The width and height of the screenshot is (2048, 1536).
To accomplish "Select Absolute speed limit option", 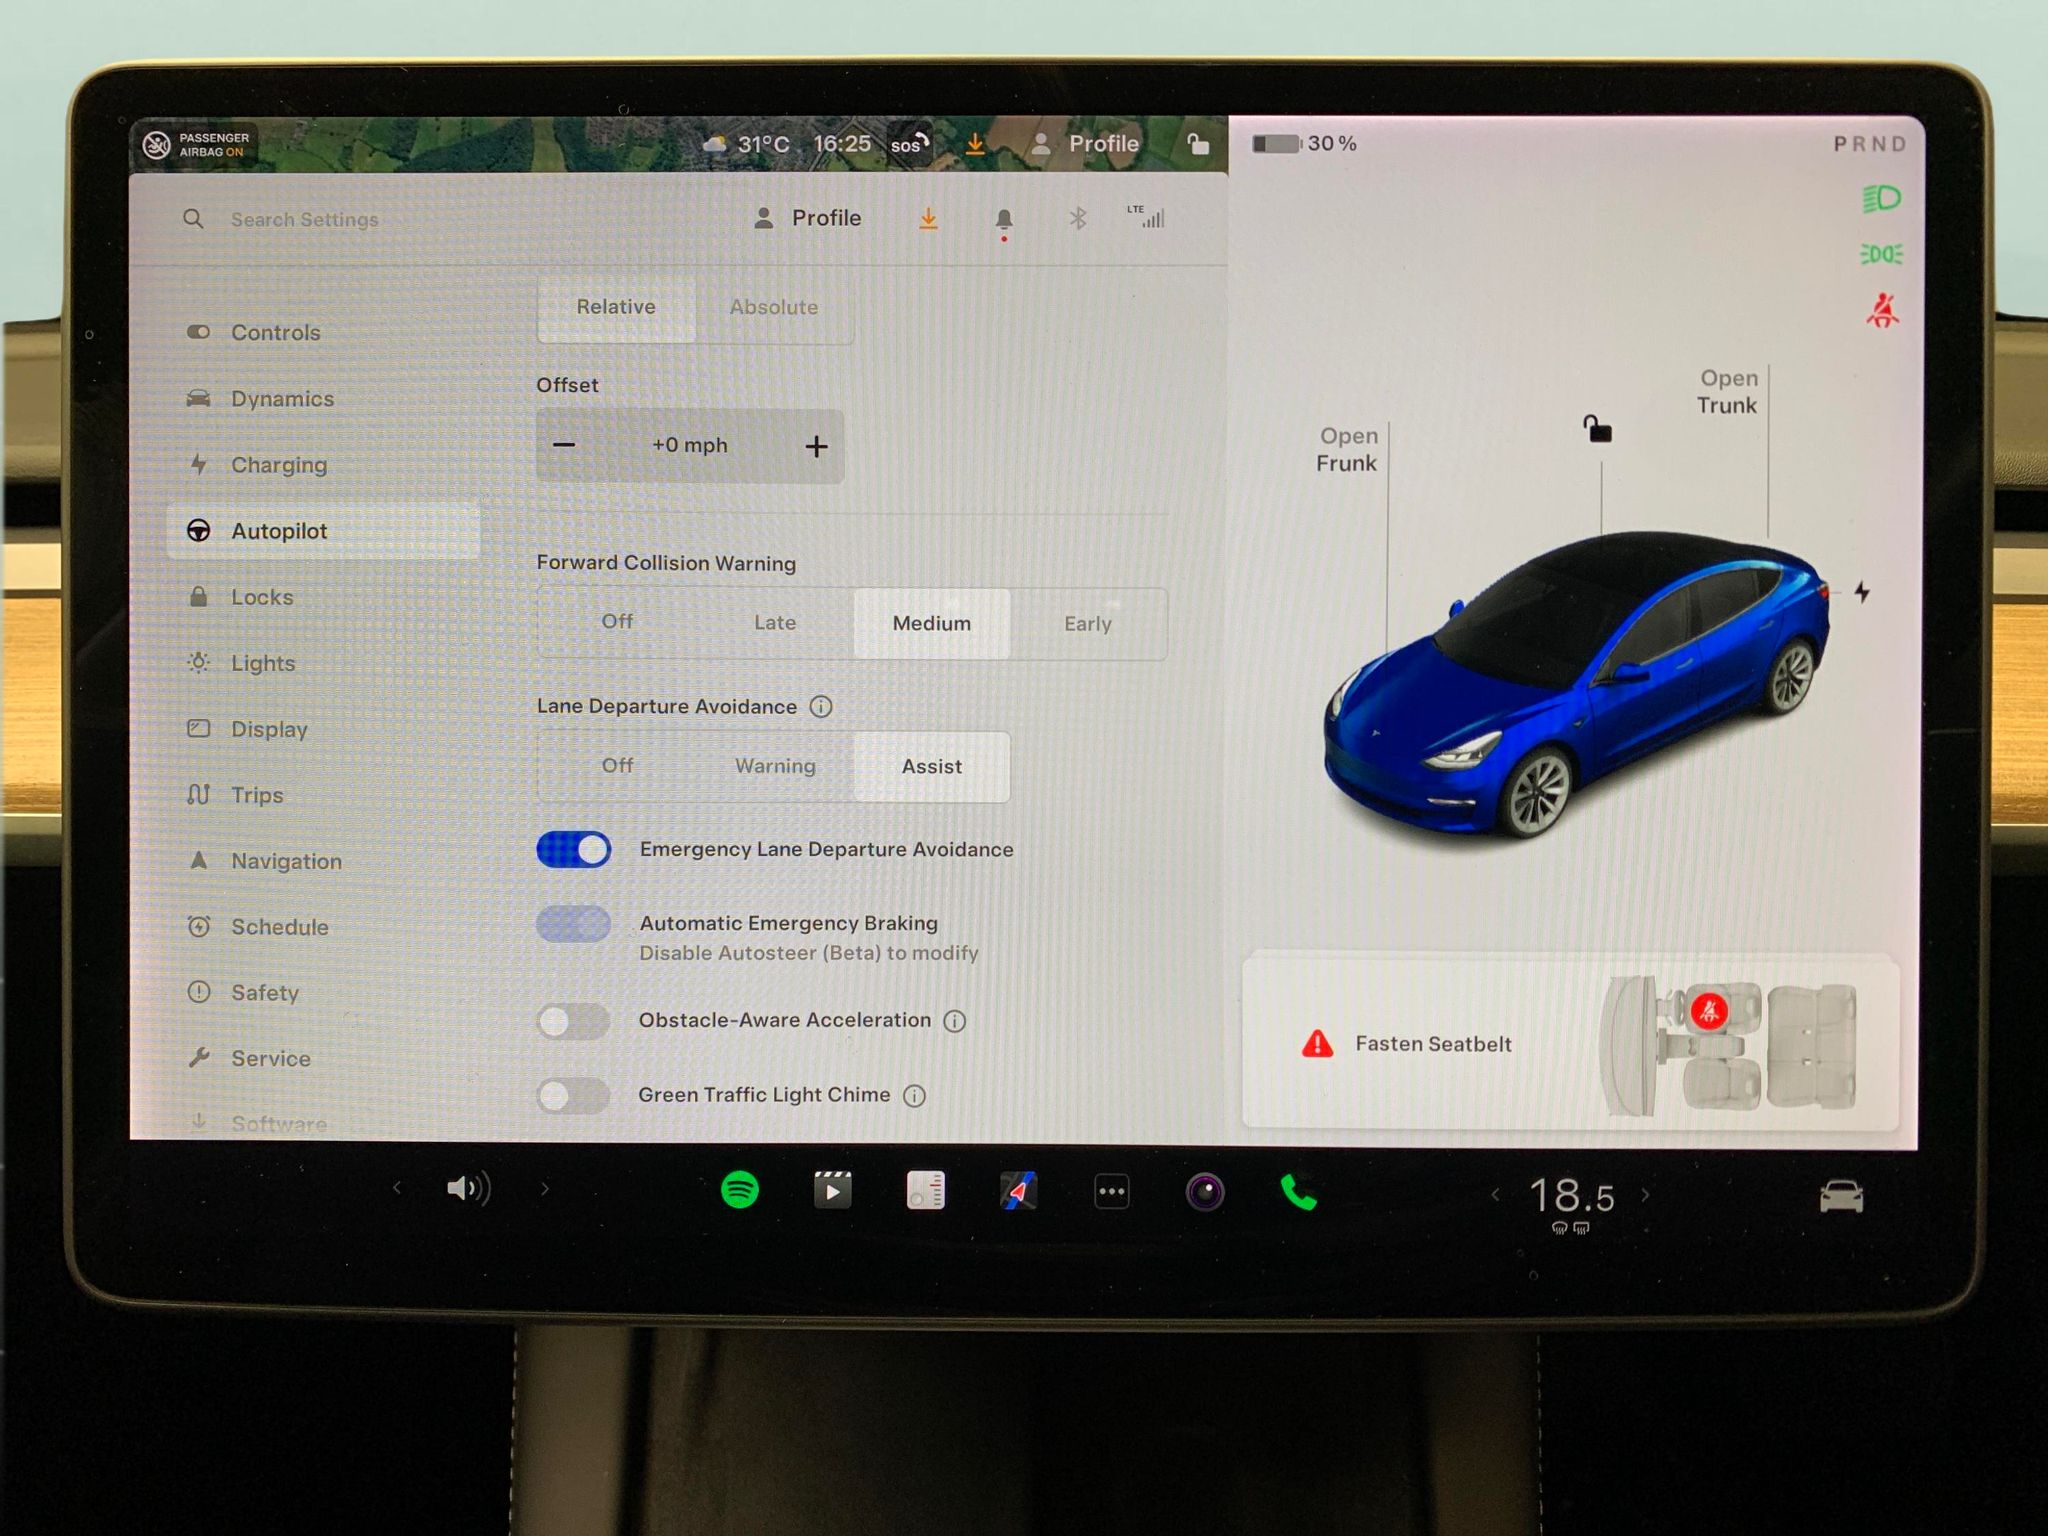I will click(774, 307).
